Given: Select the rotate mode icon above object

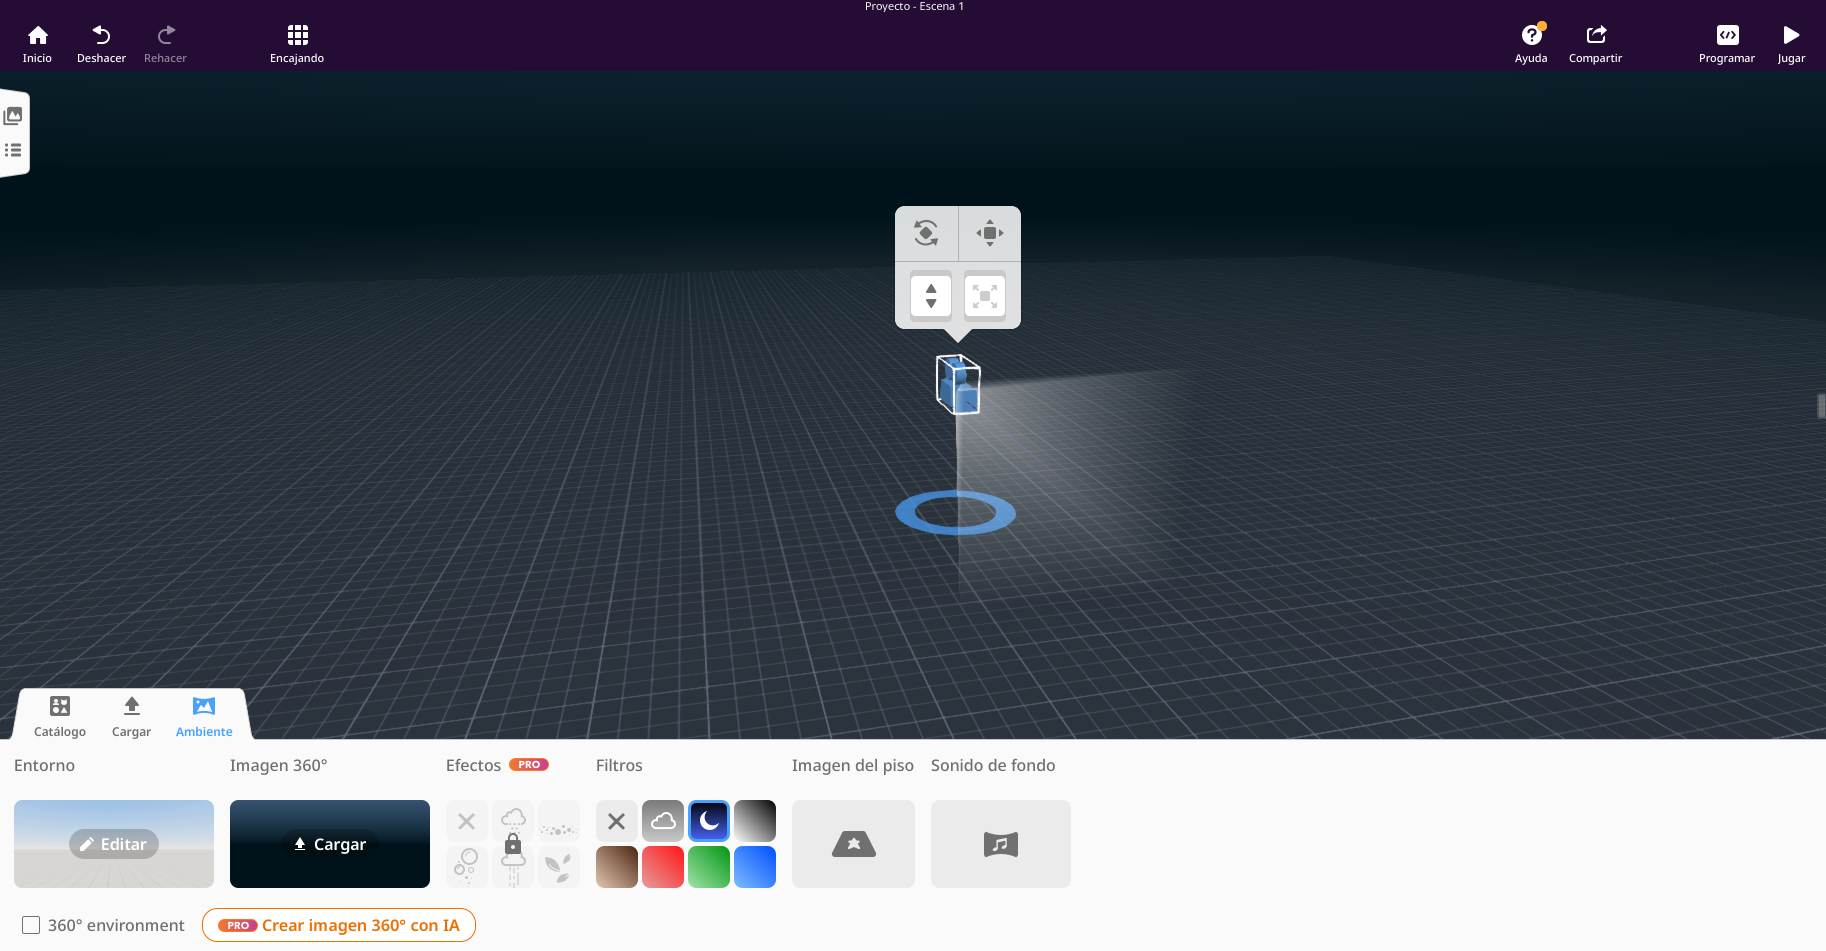Looking at the screenshot, I should (926, 233).
